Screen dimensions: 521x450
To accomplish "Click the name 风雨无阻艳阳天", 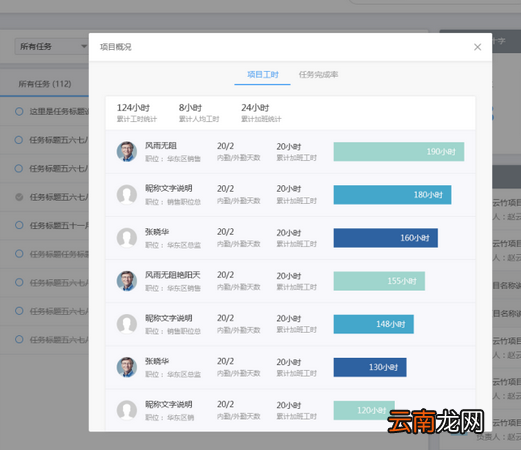I will pos(173,275).
